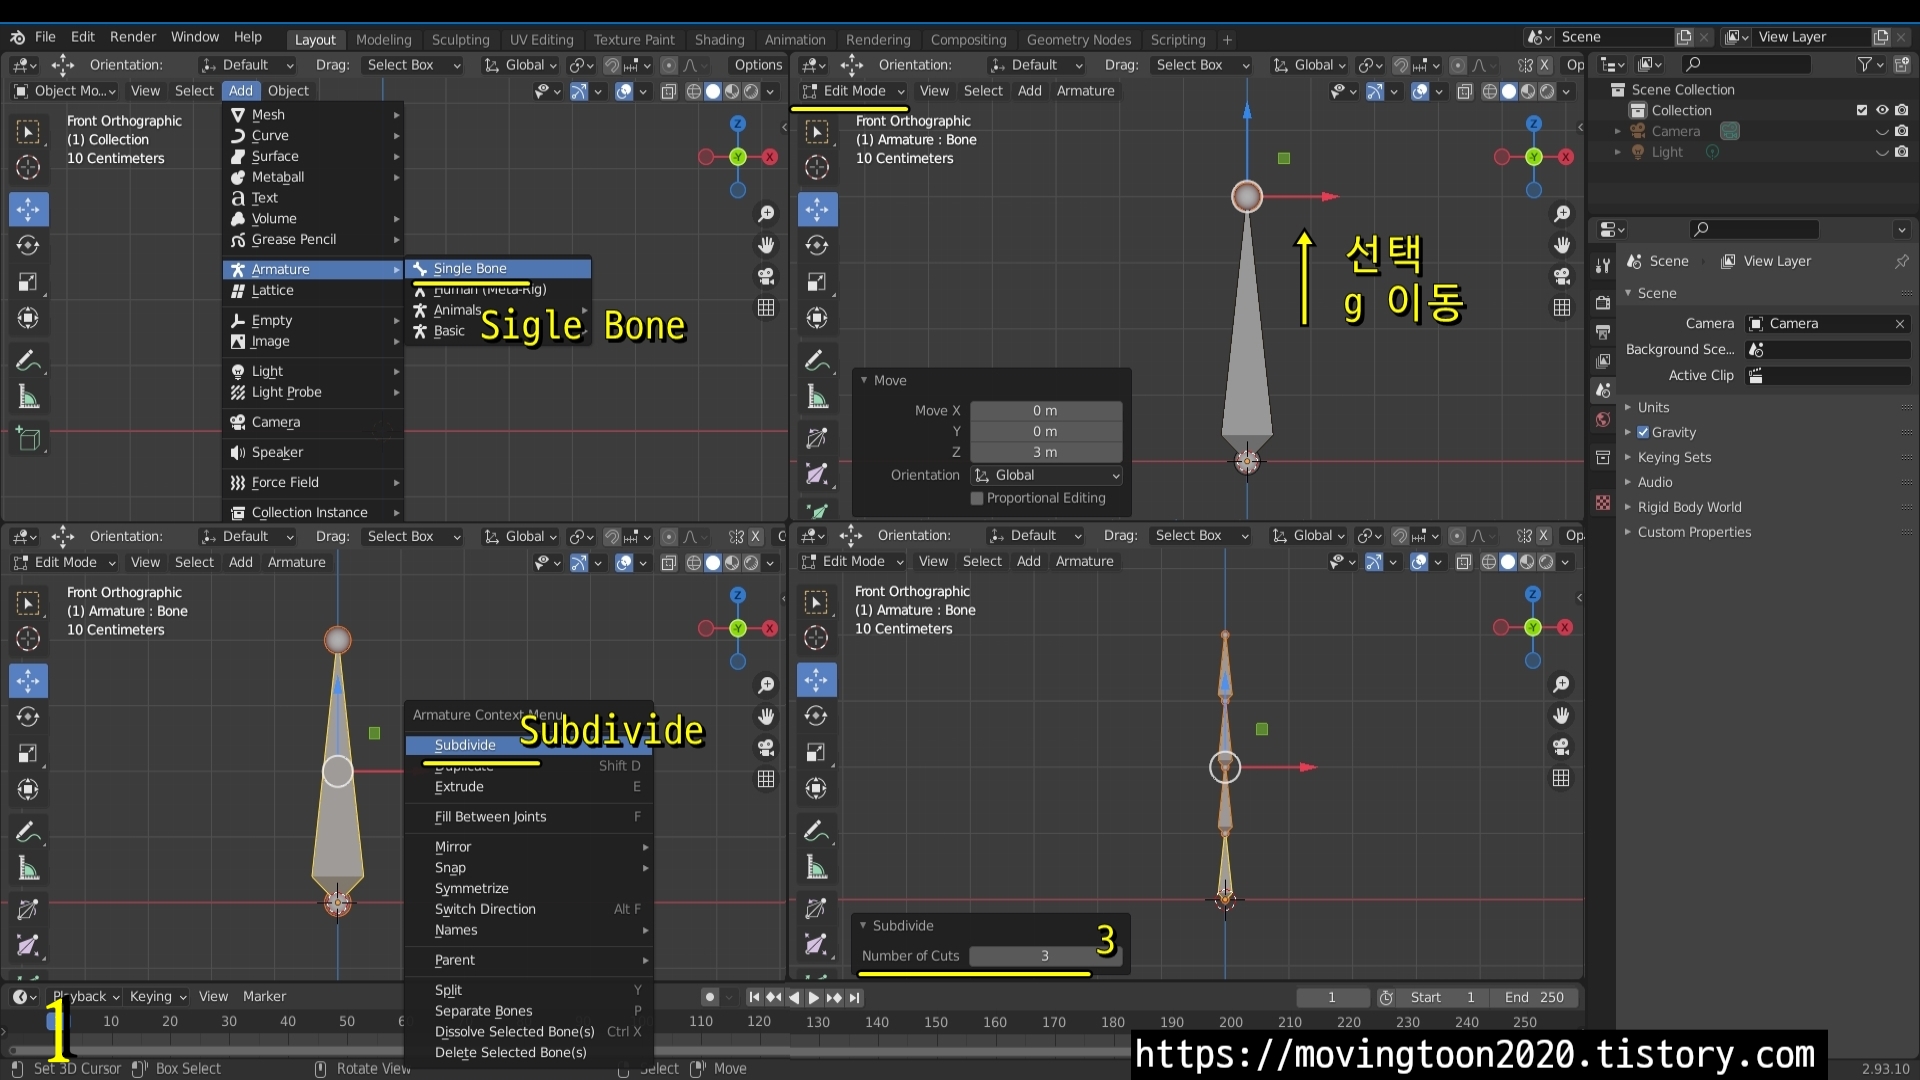Select the Cursor tool in Object Mode viewport

pos(28,168)
